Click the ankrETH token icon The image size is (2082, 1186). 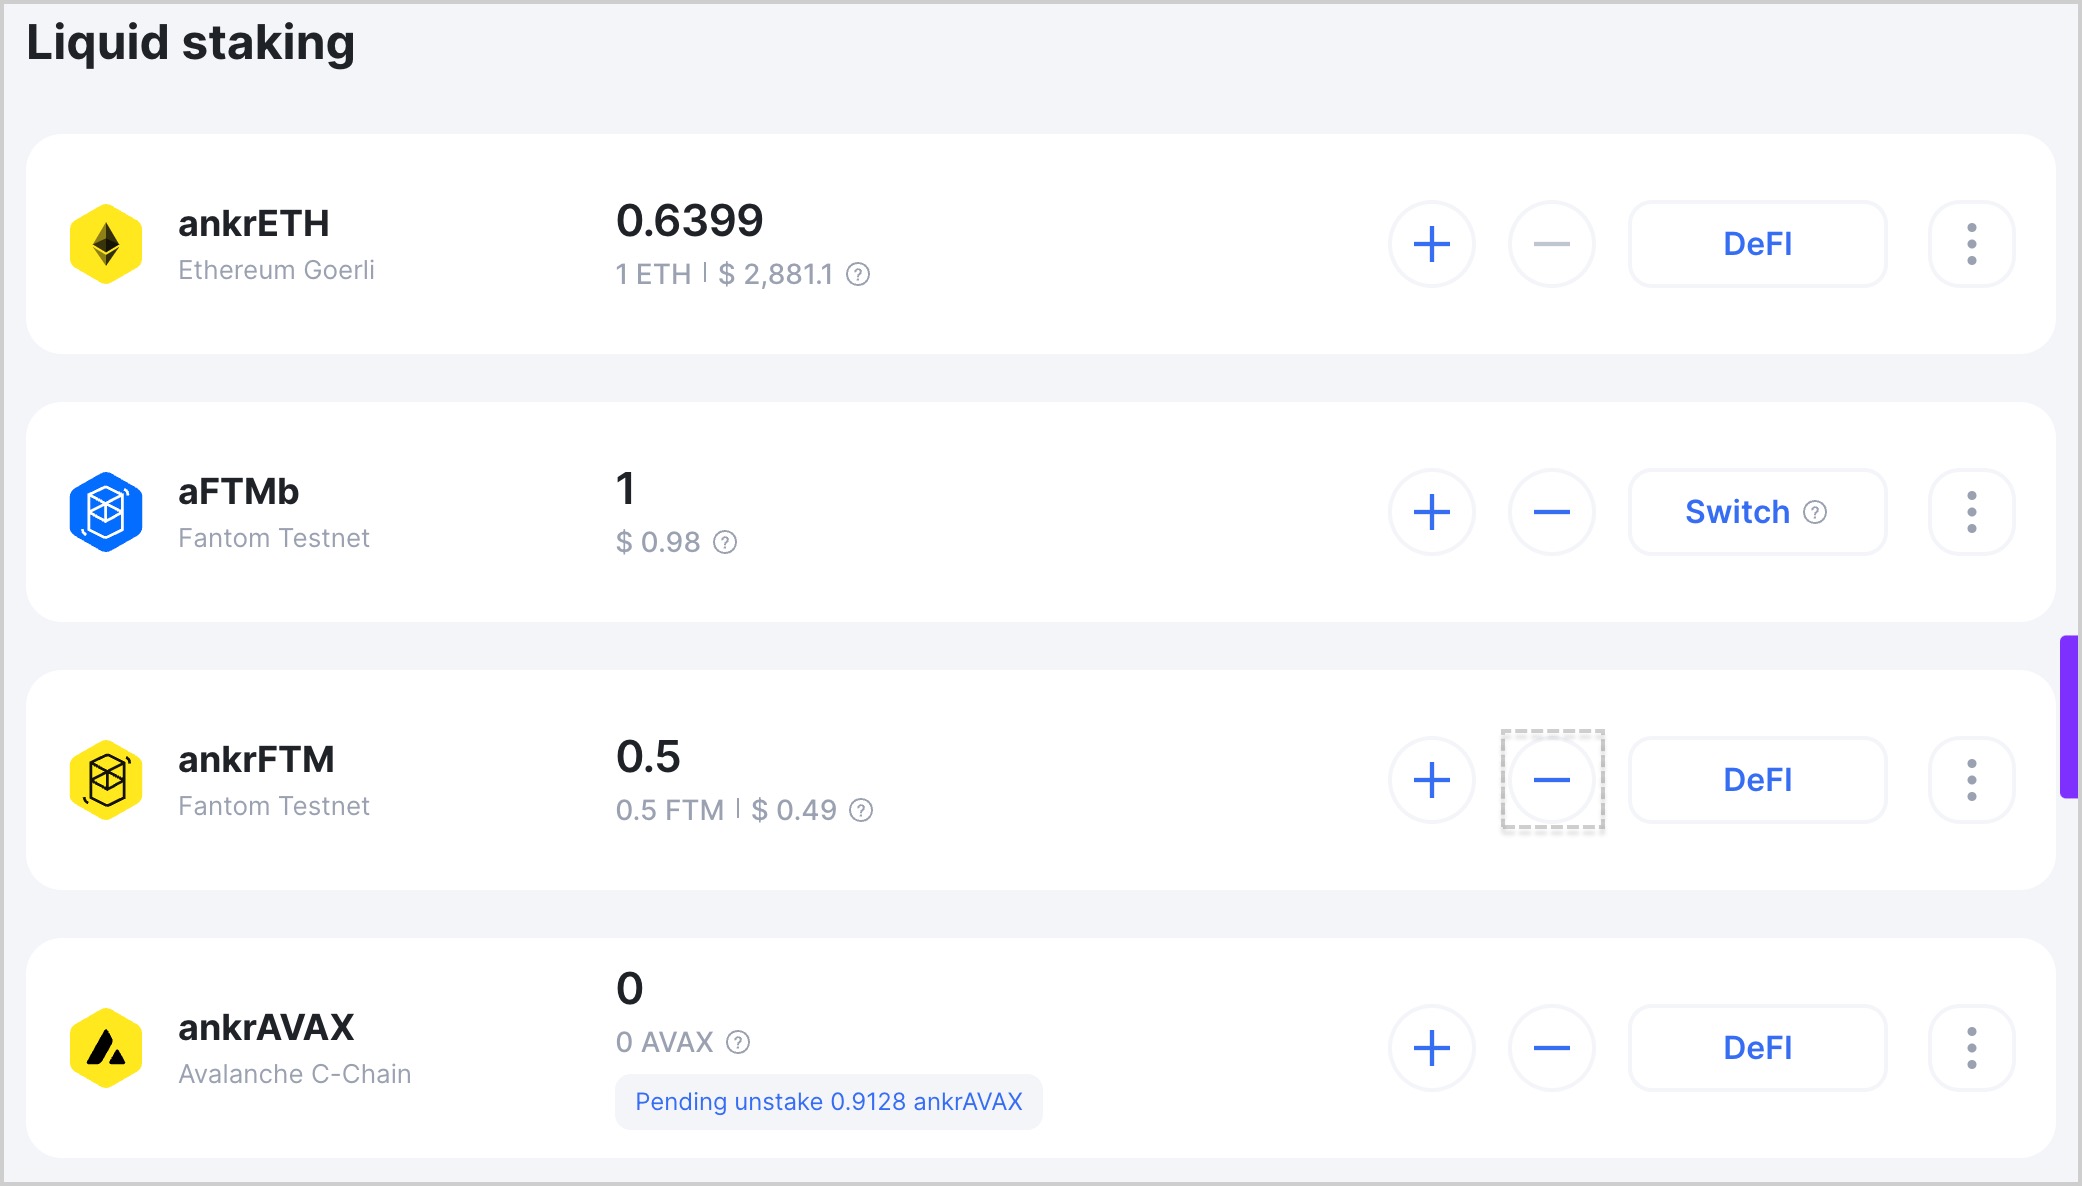click(x=106, y=244)
